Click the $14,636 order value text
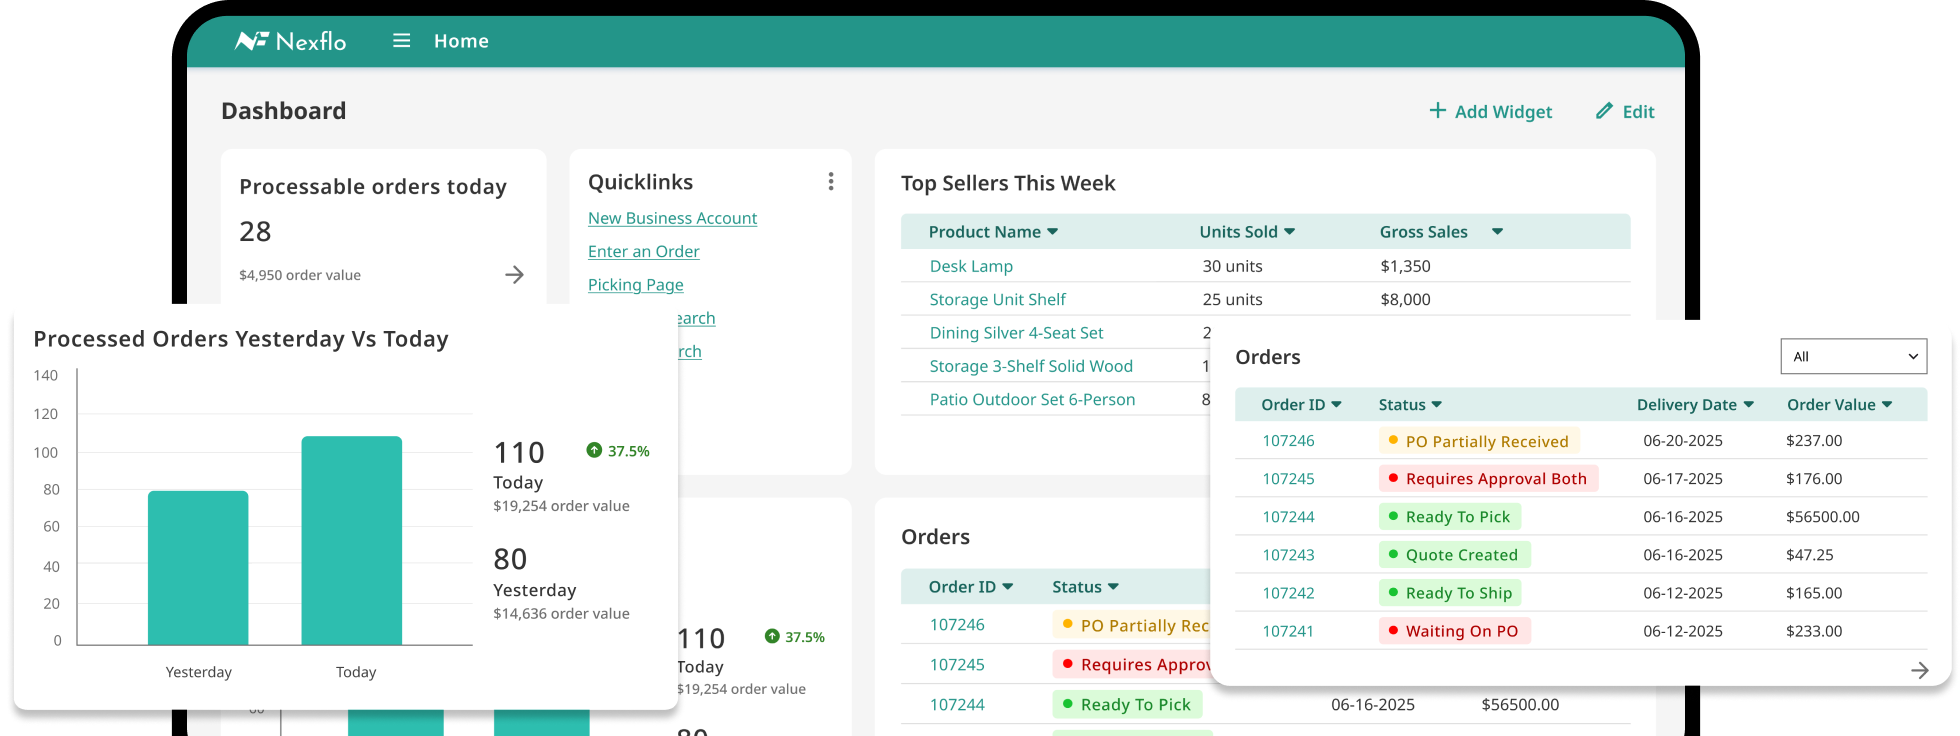The image size is (1960, 736). point(561,614)
